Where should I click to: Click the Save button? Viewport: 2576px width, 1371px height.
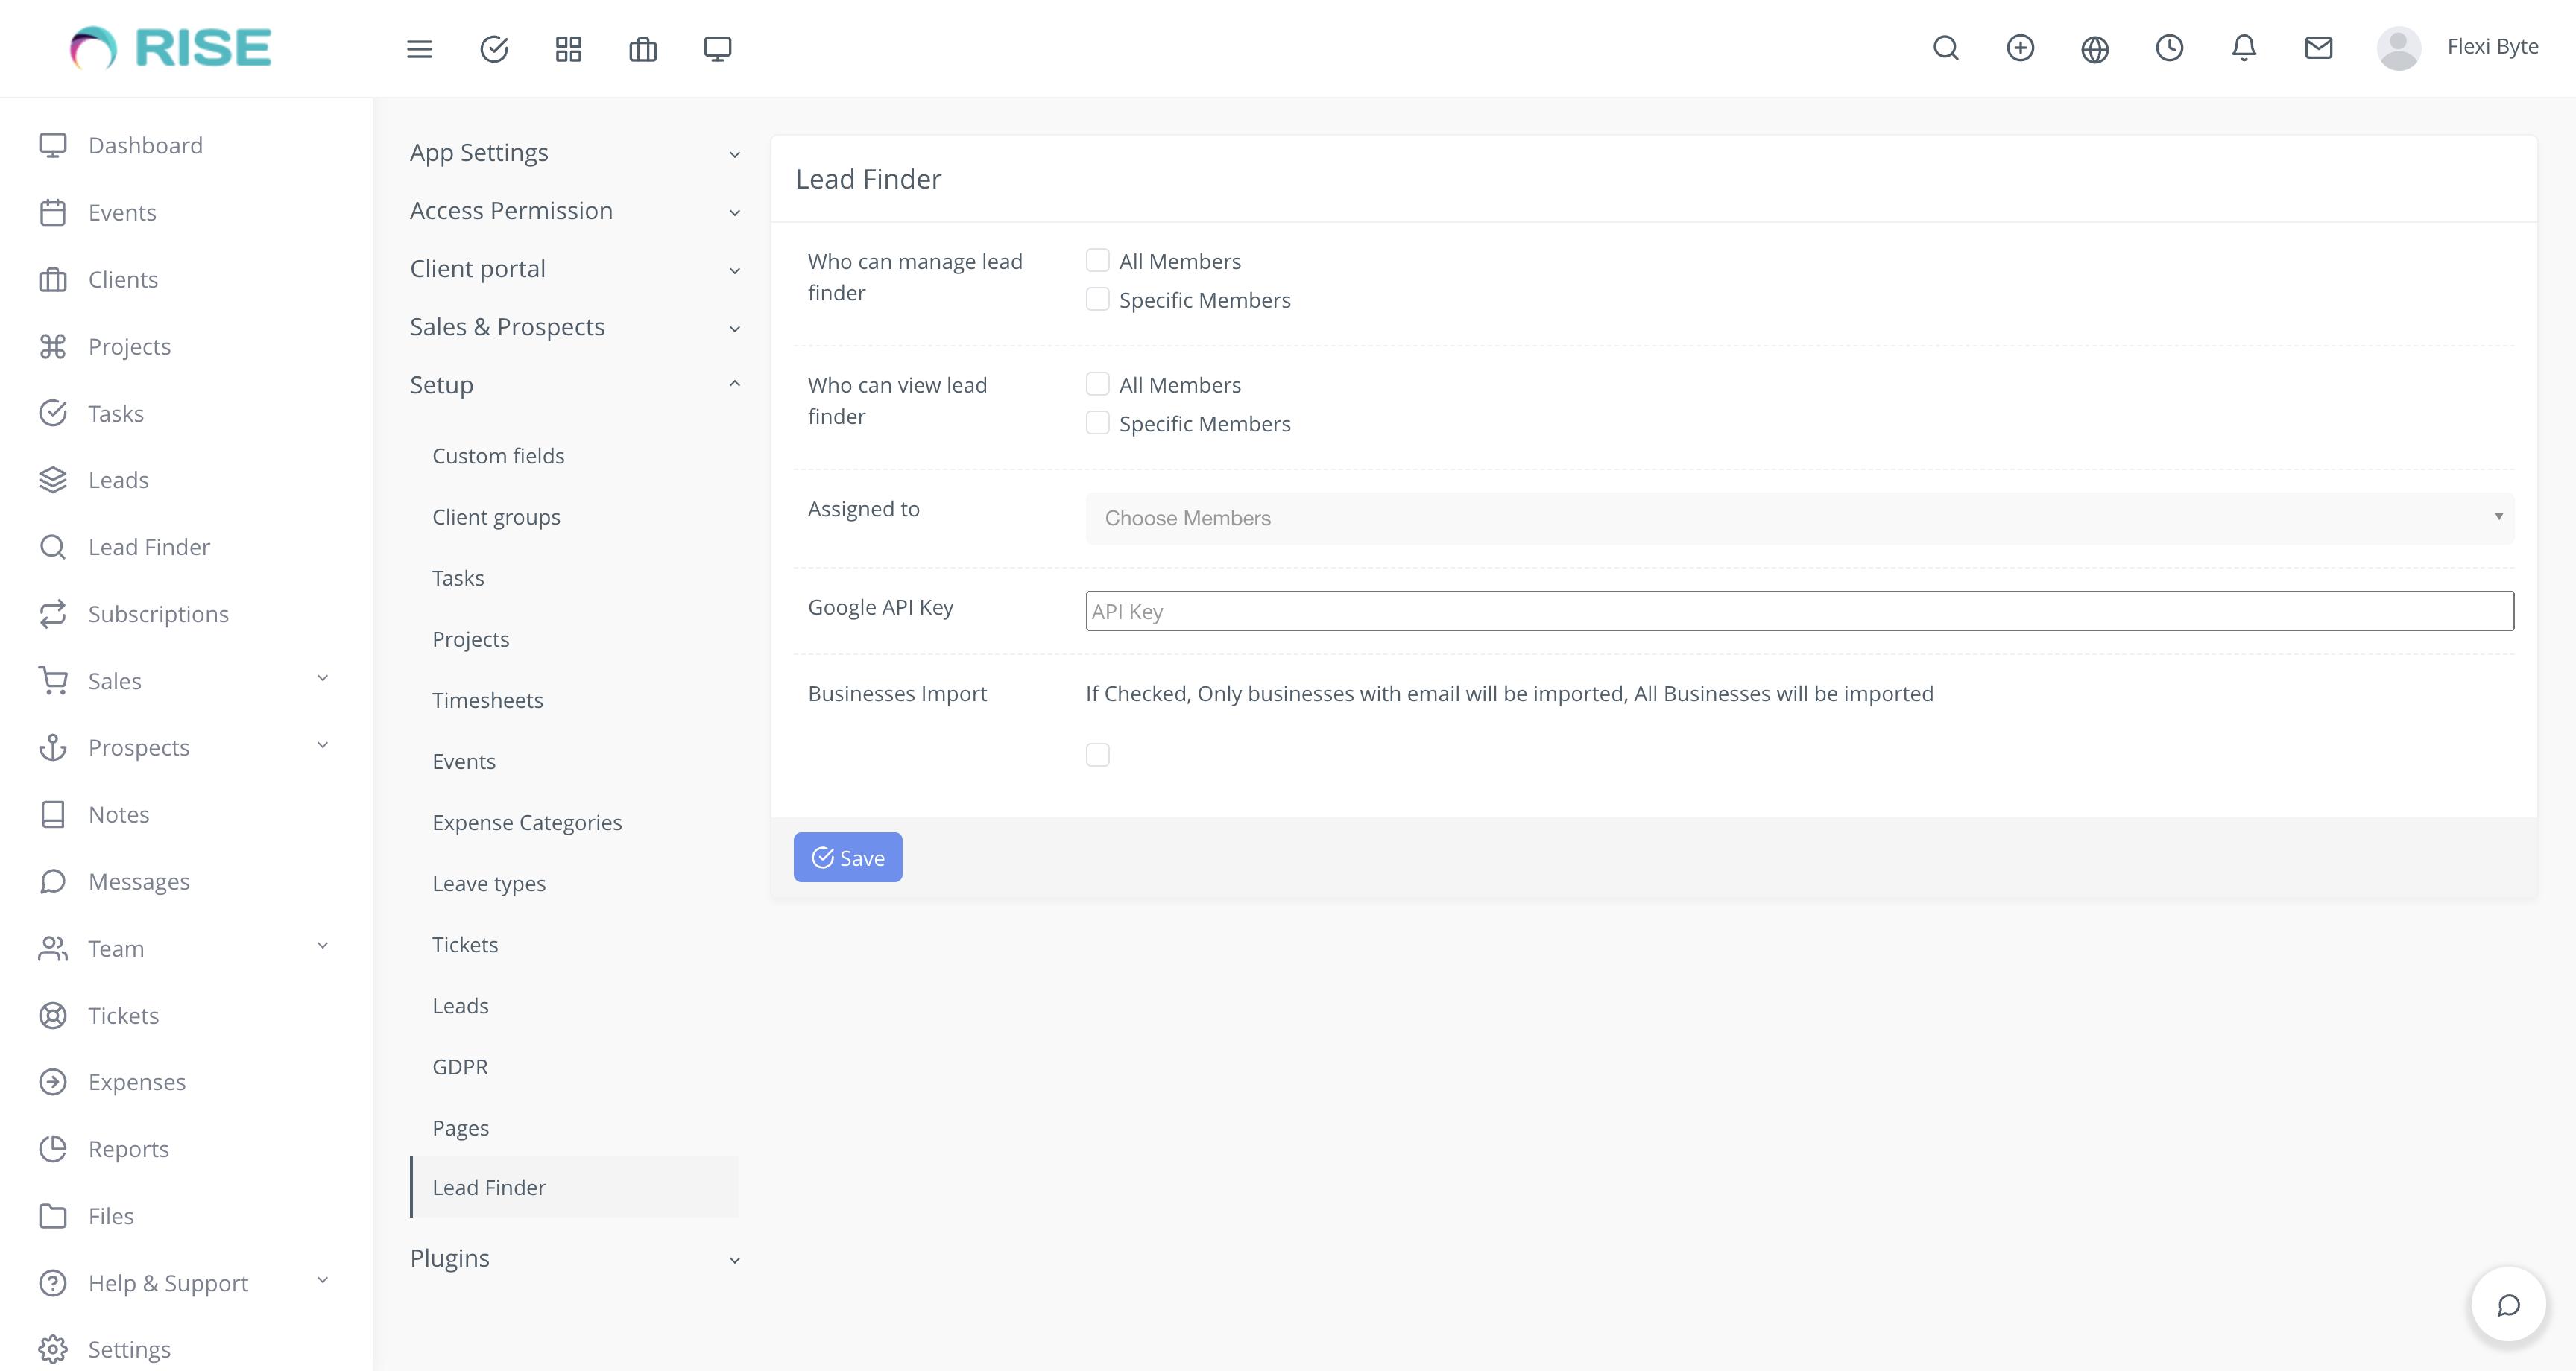847,857
